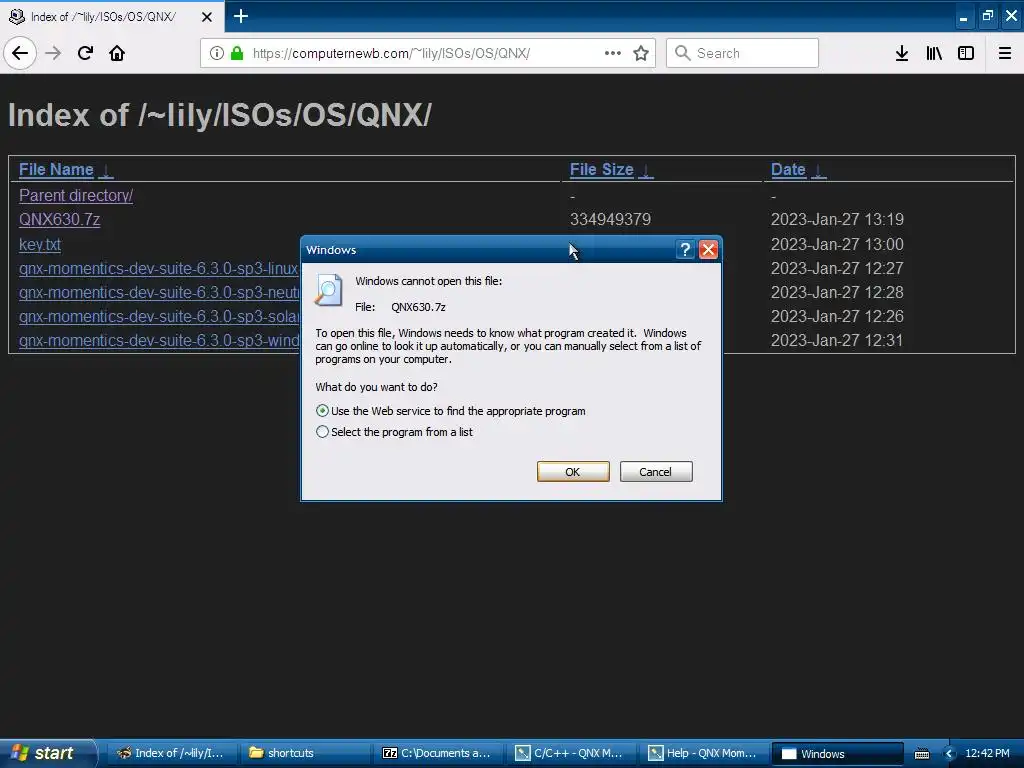1024x768 pixels.
Task: Click the File Name descending arrow
Action: [106, 171]
